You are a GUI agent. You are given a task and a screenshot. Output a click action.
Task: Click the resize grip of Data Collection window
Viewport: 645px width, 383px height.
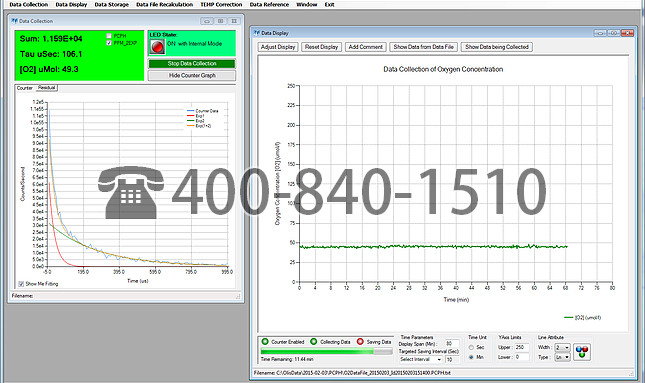pos(238,296)
